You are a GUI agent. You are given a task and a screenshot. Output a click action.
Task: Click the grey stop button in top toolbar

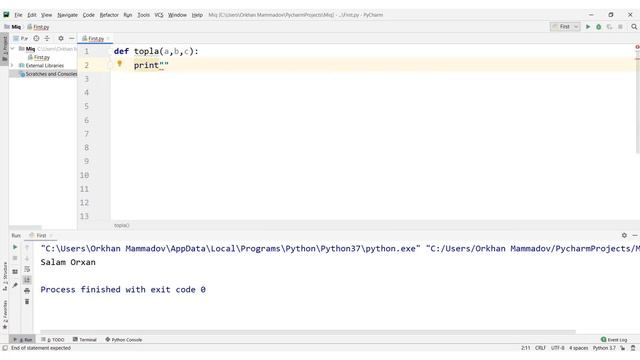(620, 27)
